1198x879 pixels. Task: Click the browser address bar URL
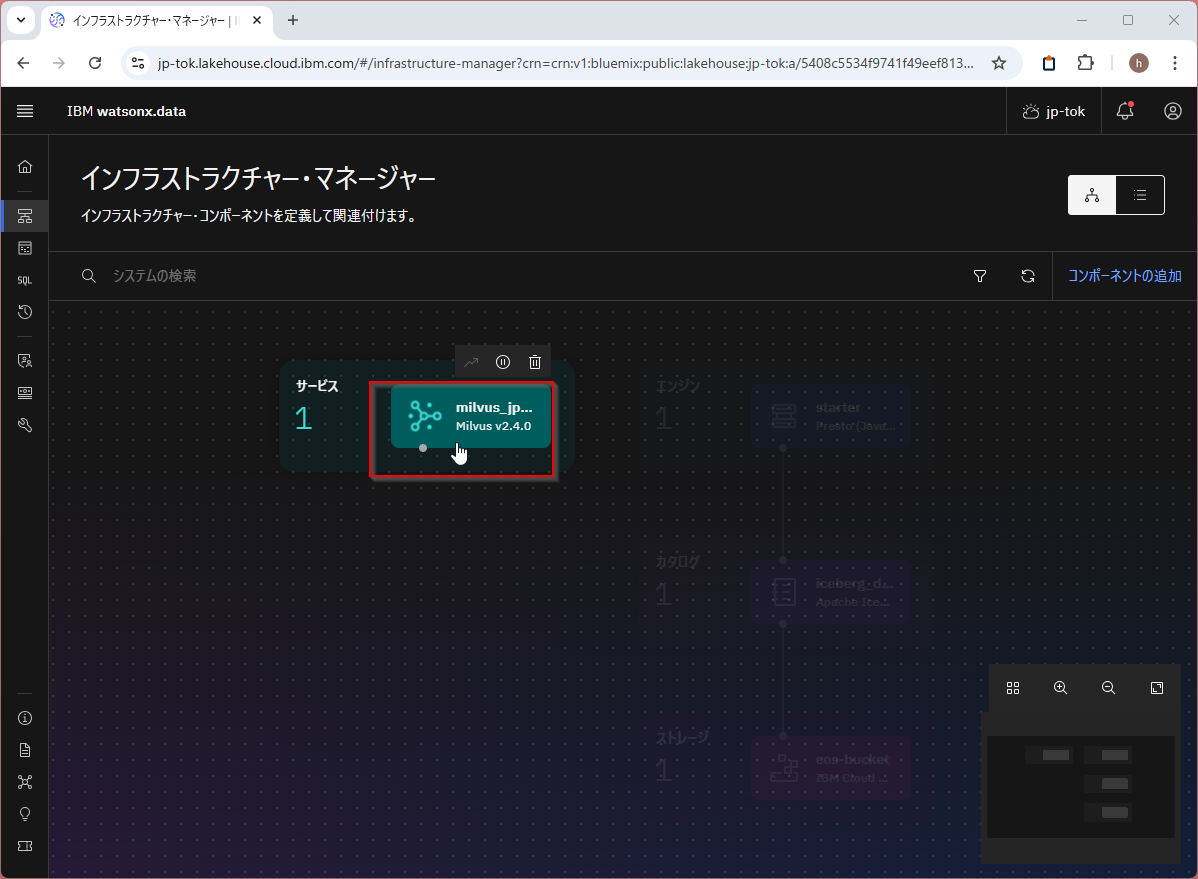point(565,63)
